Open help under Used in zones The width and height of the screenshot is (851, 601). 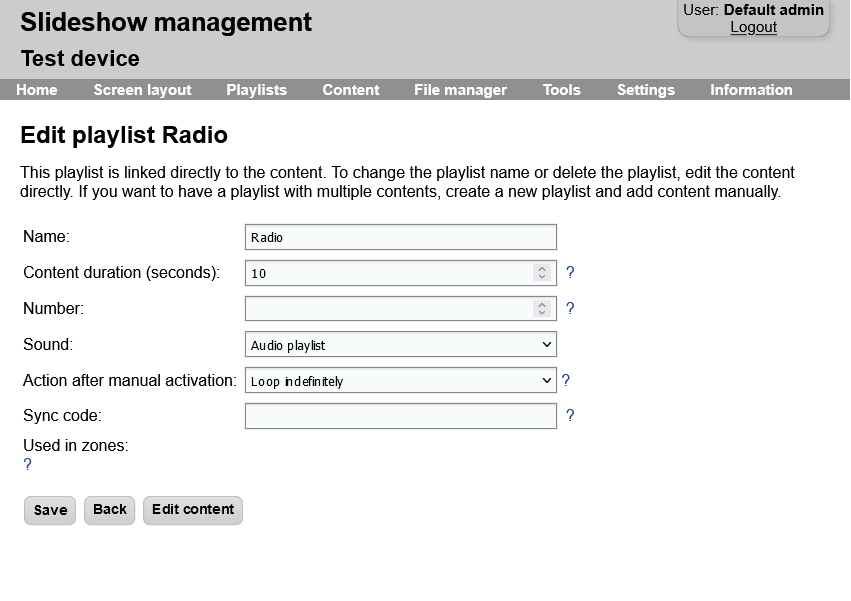(x=27, y=465)
